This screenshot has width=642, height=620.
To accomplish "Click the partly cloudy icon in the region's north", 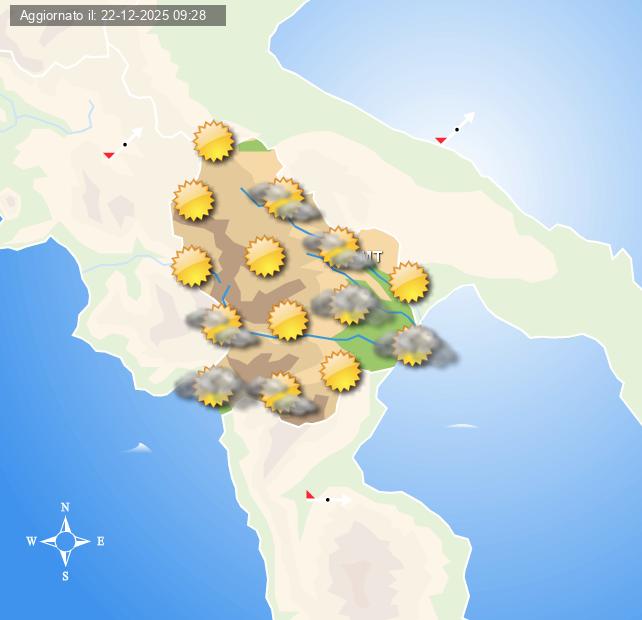I will (x=284, y=199).
